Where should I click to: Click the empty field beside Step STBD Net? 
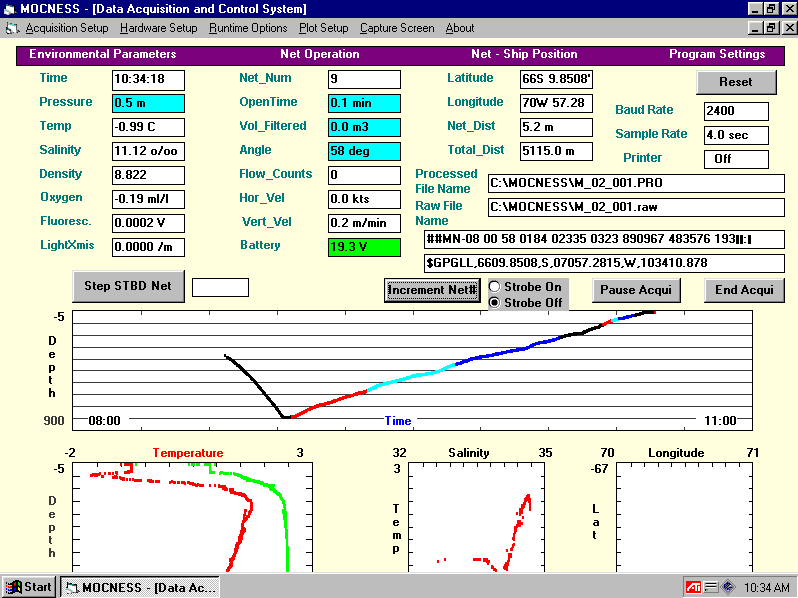click(x=220, y=287)
